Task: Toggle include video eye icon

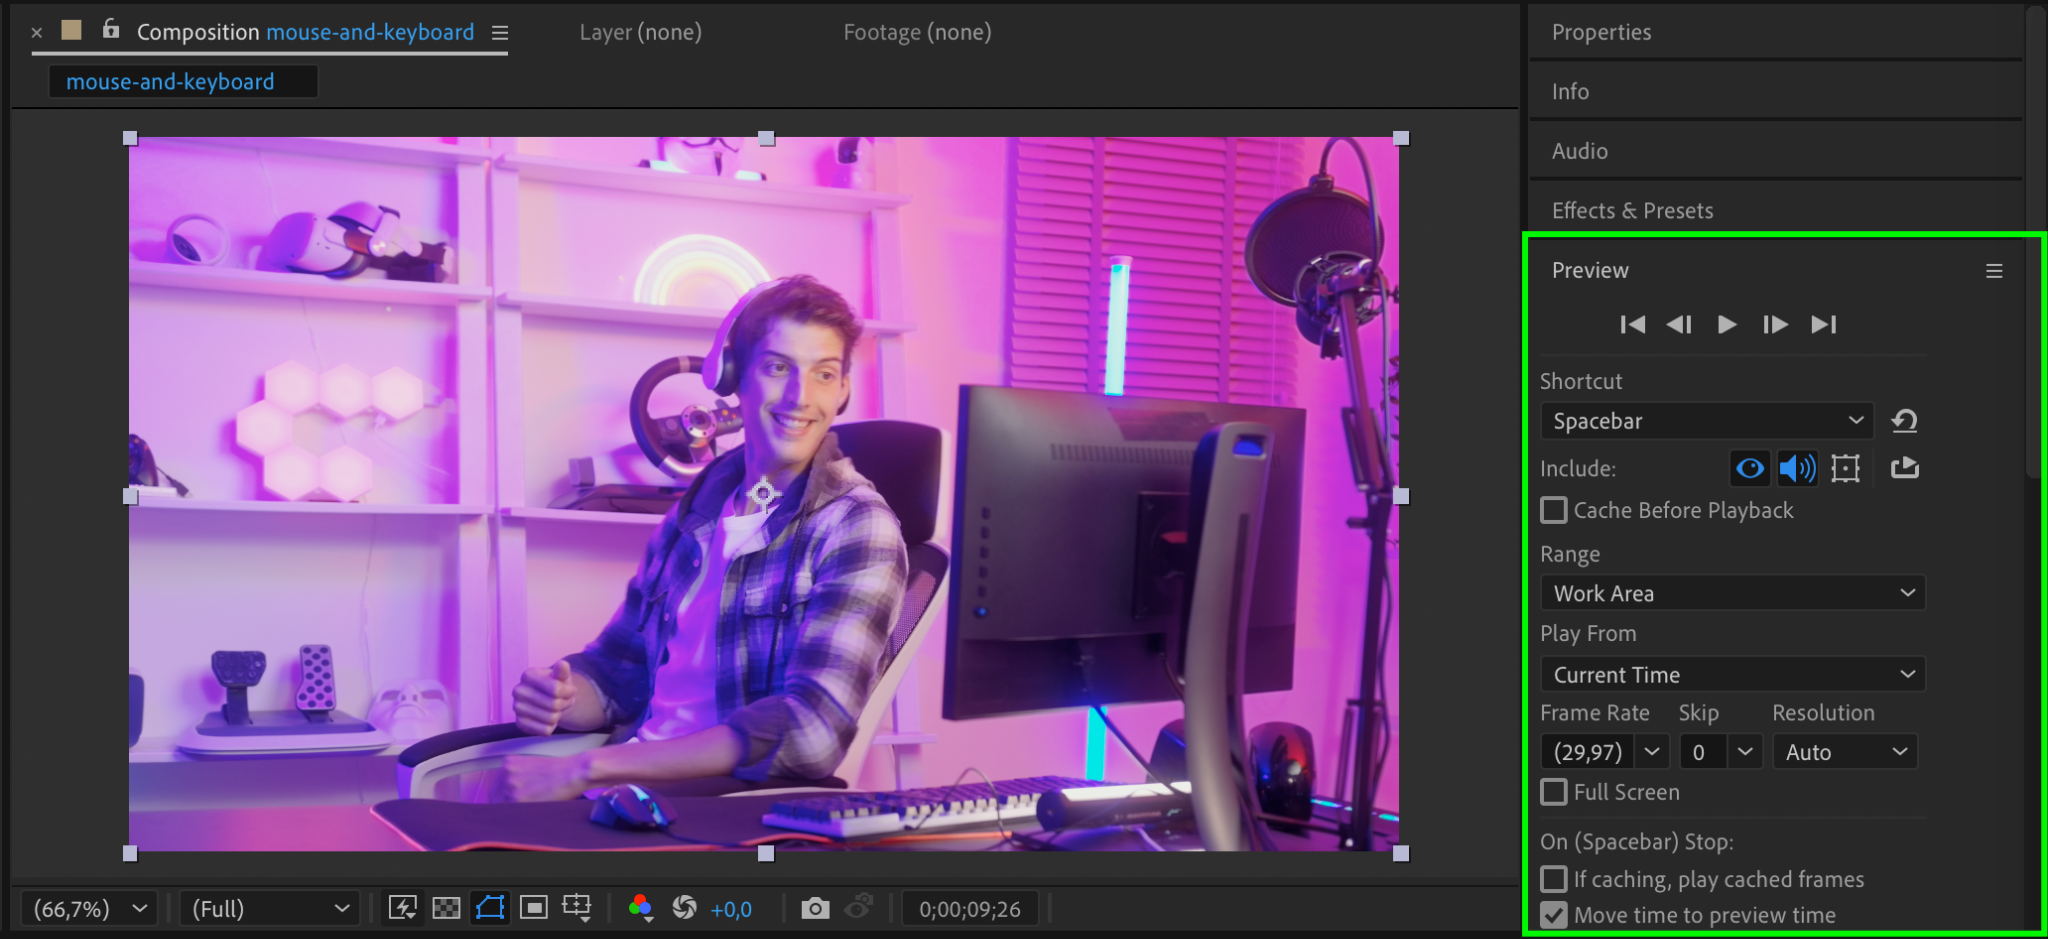Action: (x=1750, y=468)
